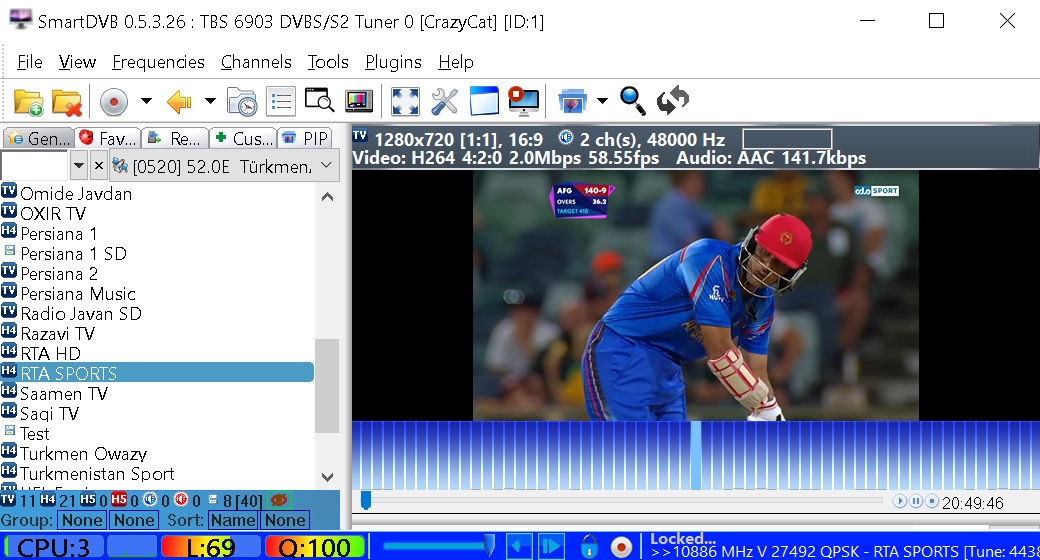
Task: Click the blue window icon
Action: pos(484,102)
